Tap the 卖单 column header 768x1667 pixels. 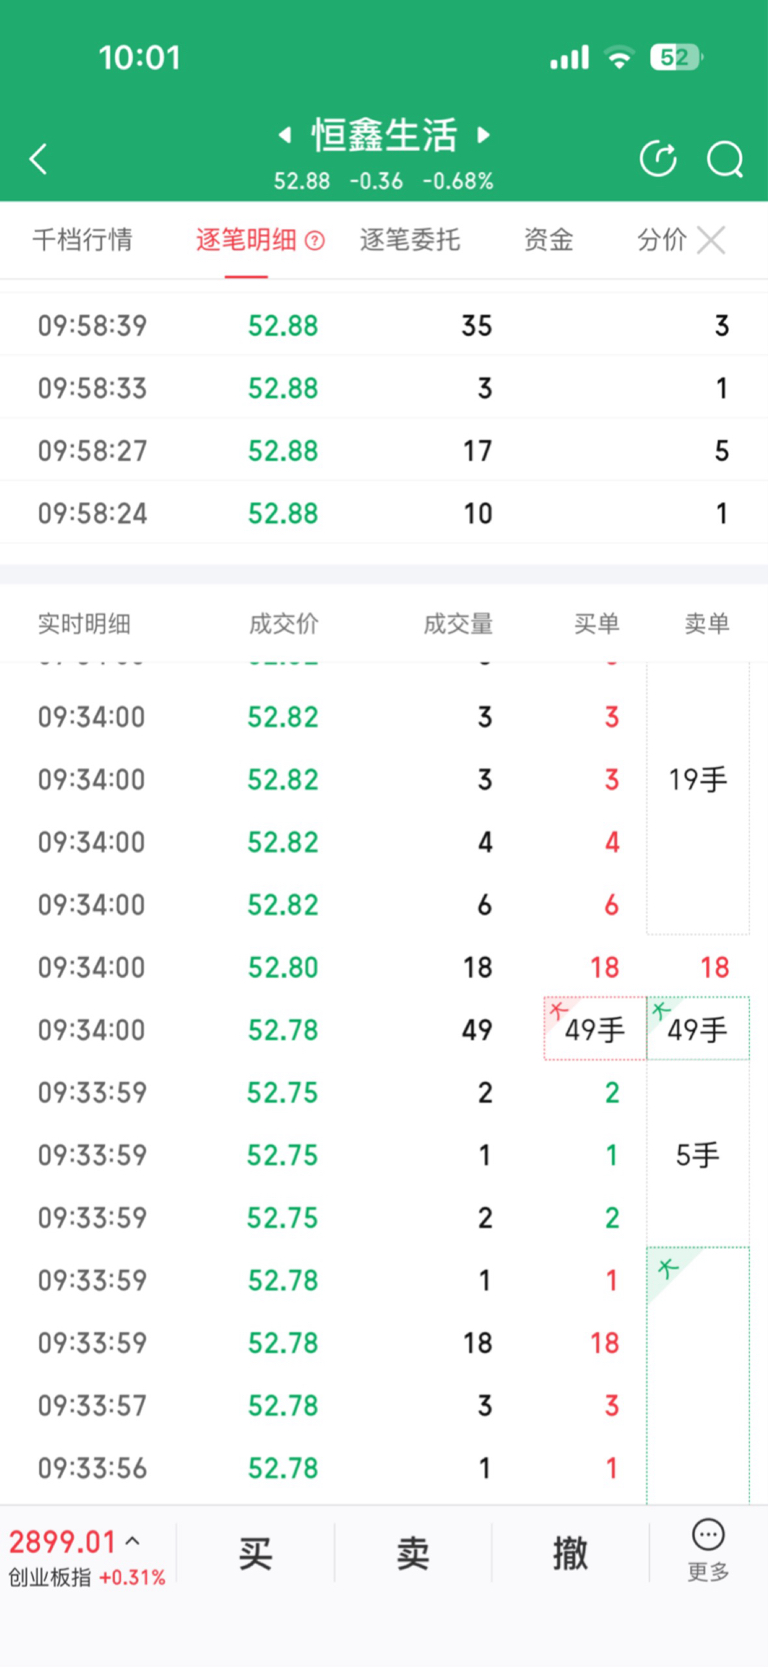707,624
